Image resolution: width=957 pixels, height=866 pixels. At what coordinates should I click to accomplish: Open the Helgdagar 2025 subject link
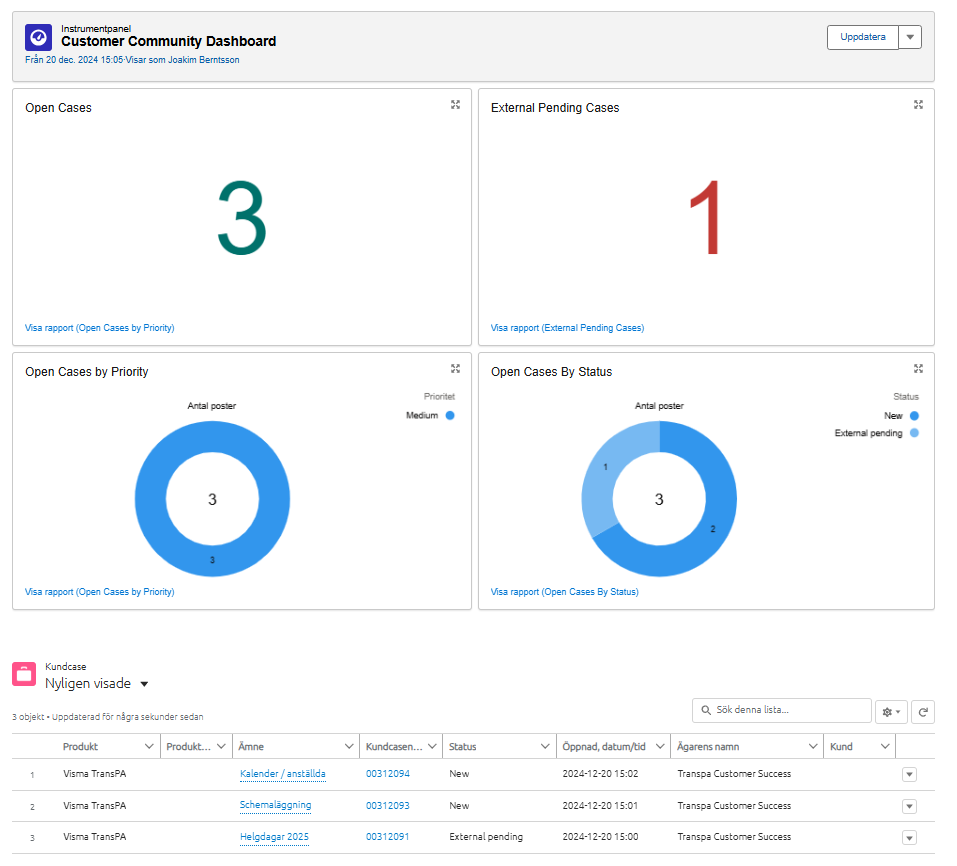pos(274,837)
